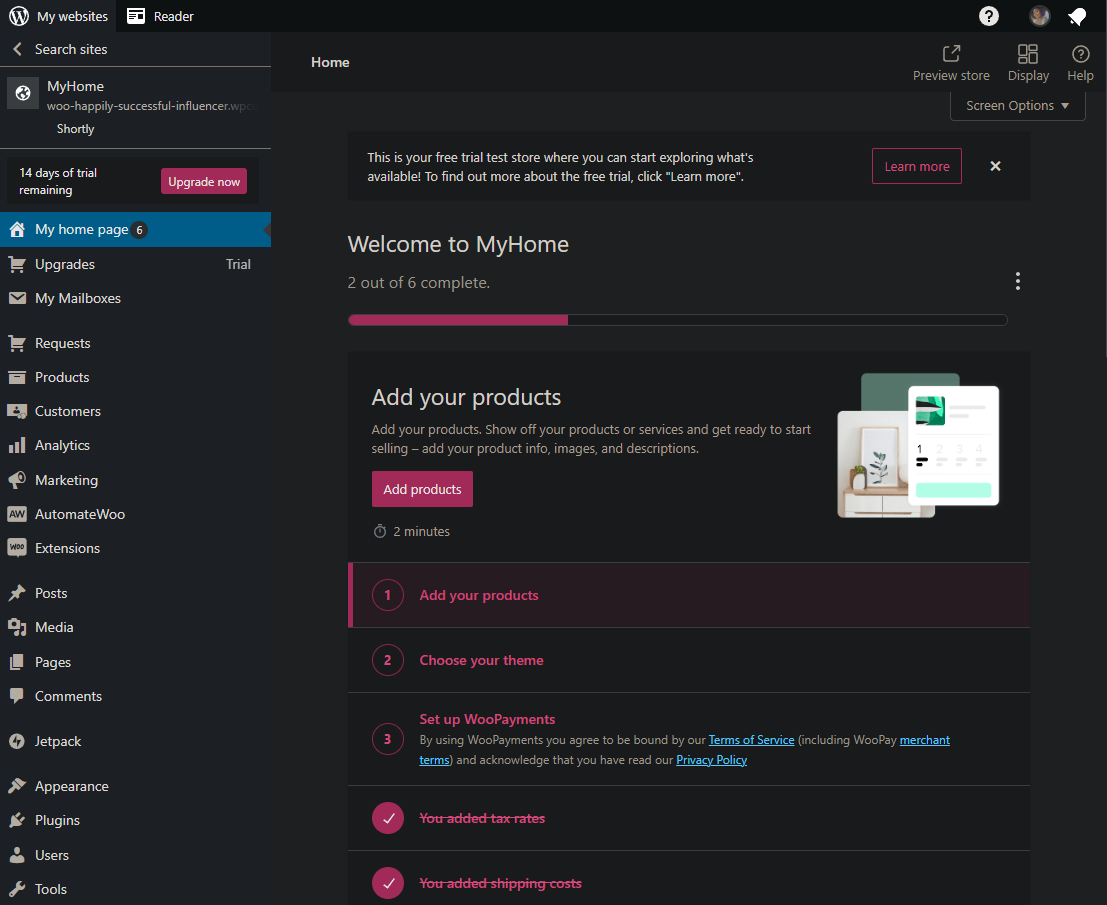Dismiss the free trial notice
The image size is (1107, 905).
(995, 166)
